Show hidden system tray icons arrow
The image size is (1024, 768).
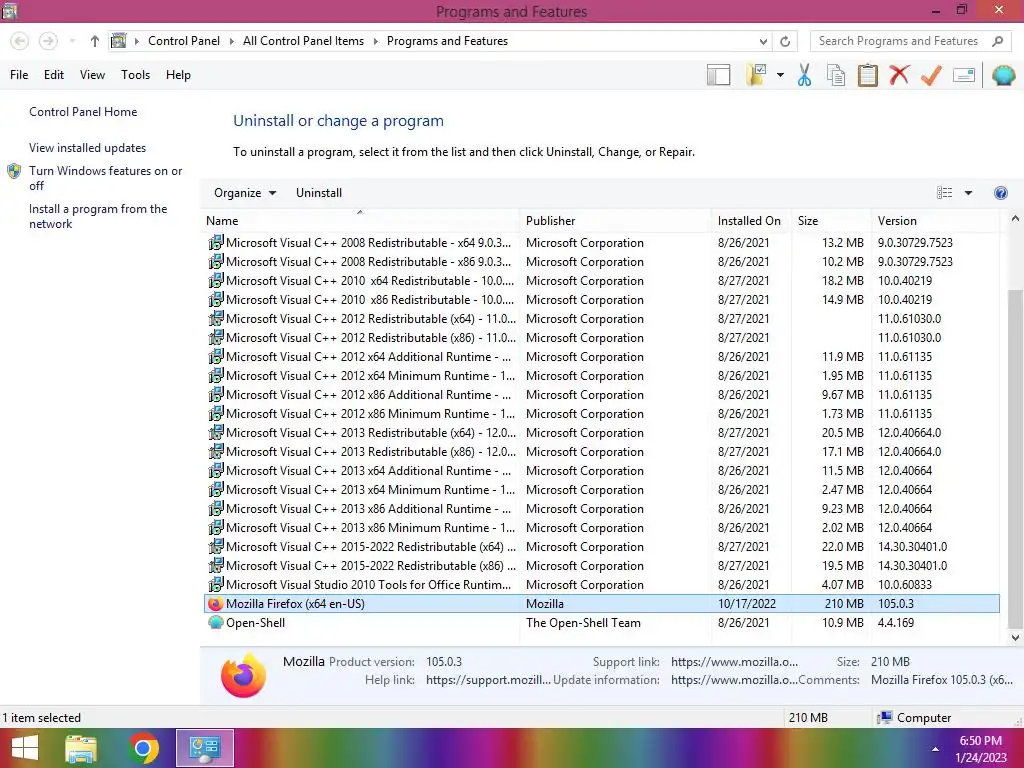click(935, 749)
